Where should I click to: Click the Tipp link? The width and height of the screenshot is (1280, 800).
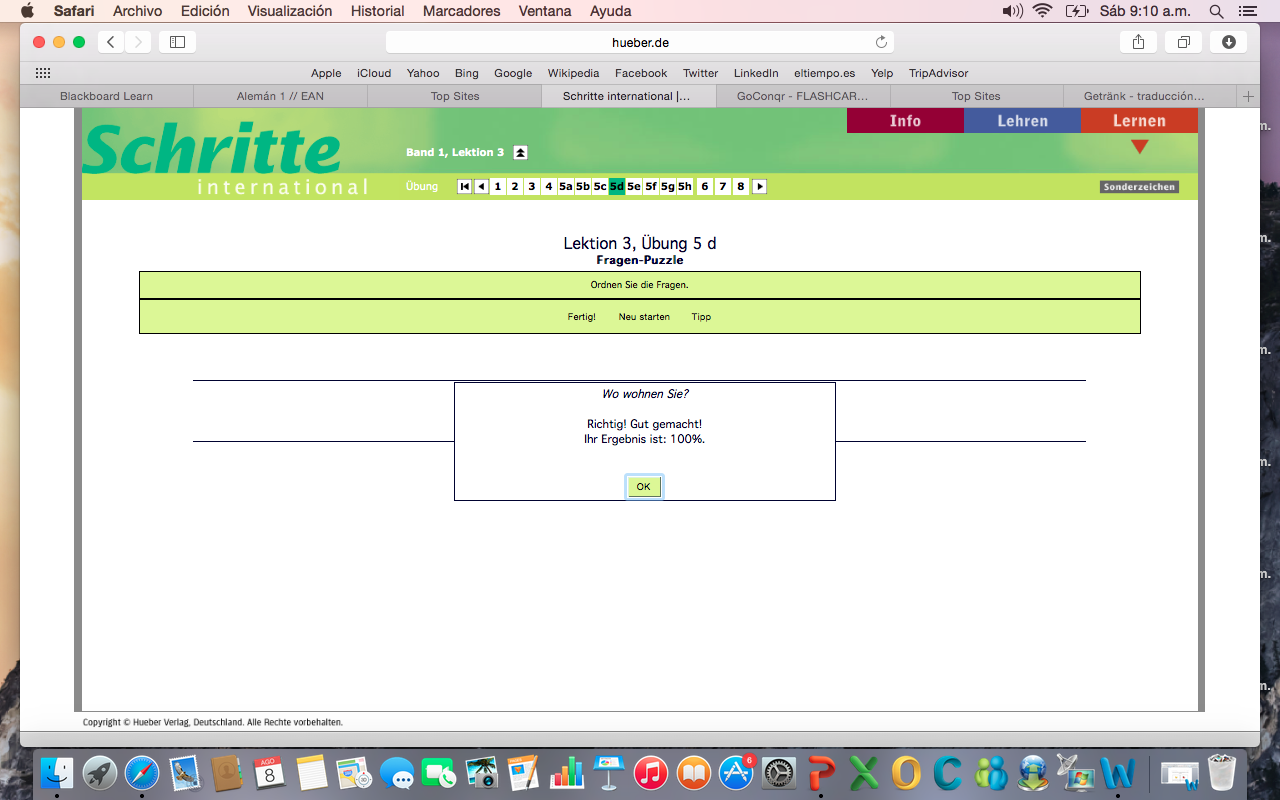pos(701,317)
